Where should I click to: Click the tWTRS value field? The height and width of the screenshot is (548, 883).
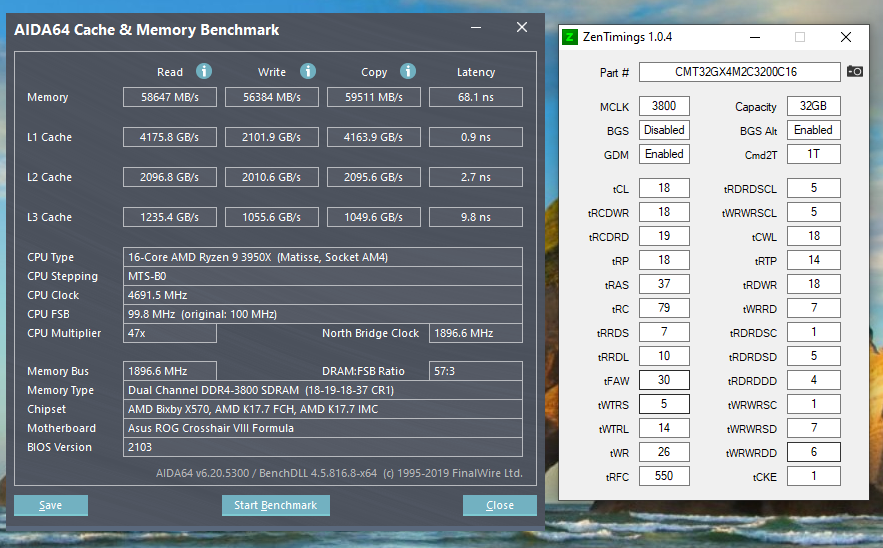(x=664, y=404)
